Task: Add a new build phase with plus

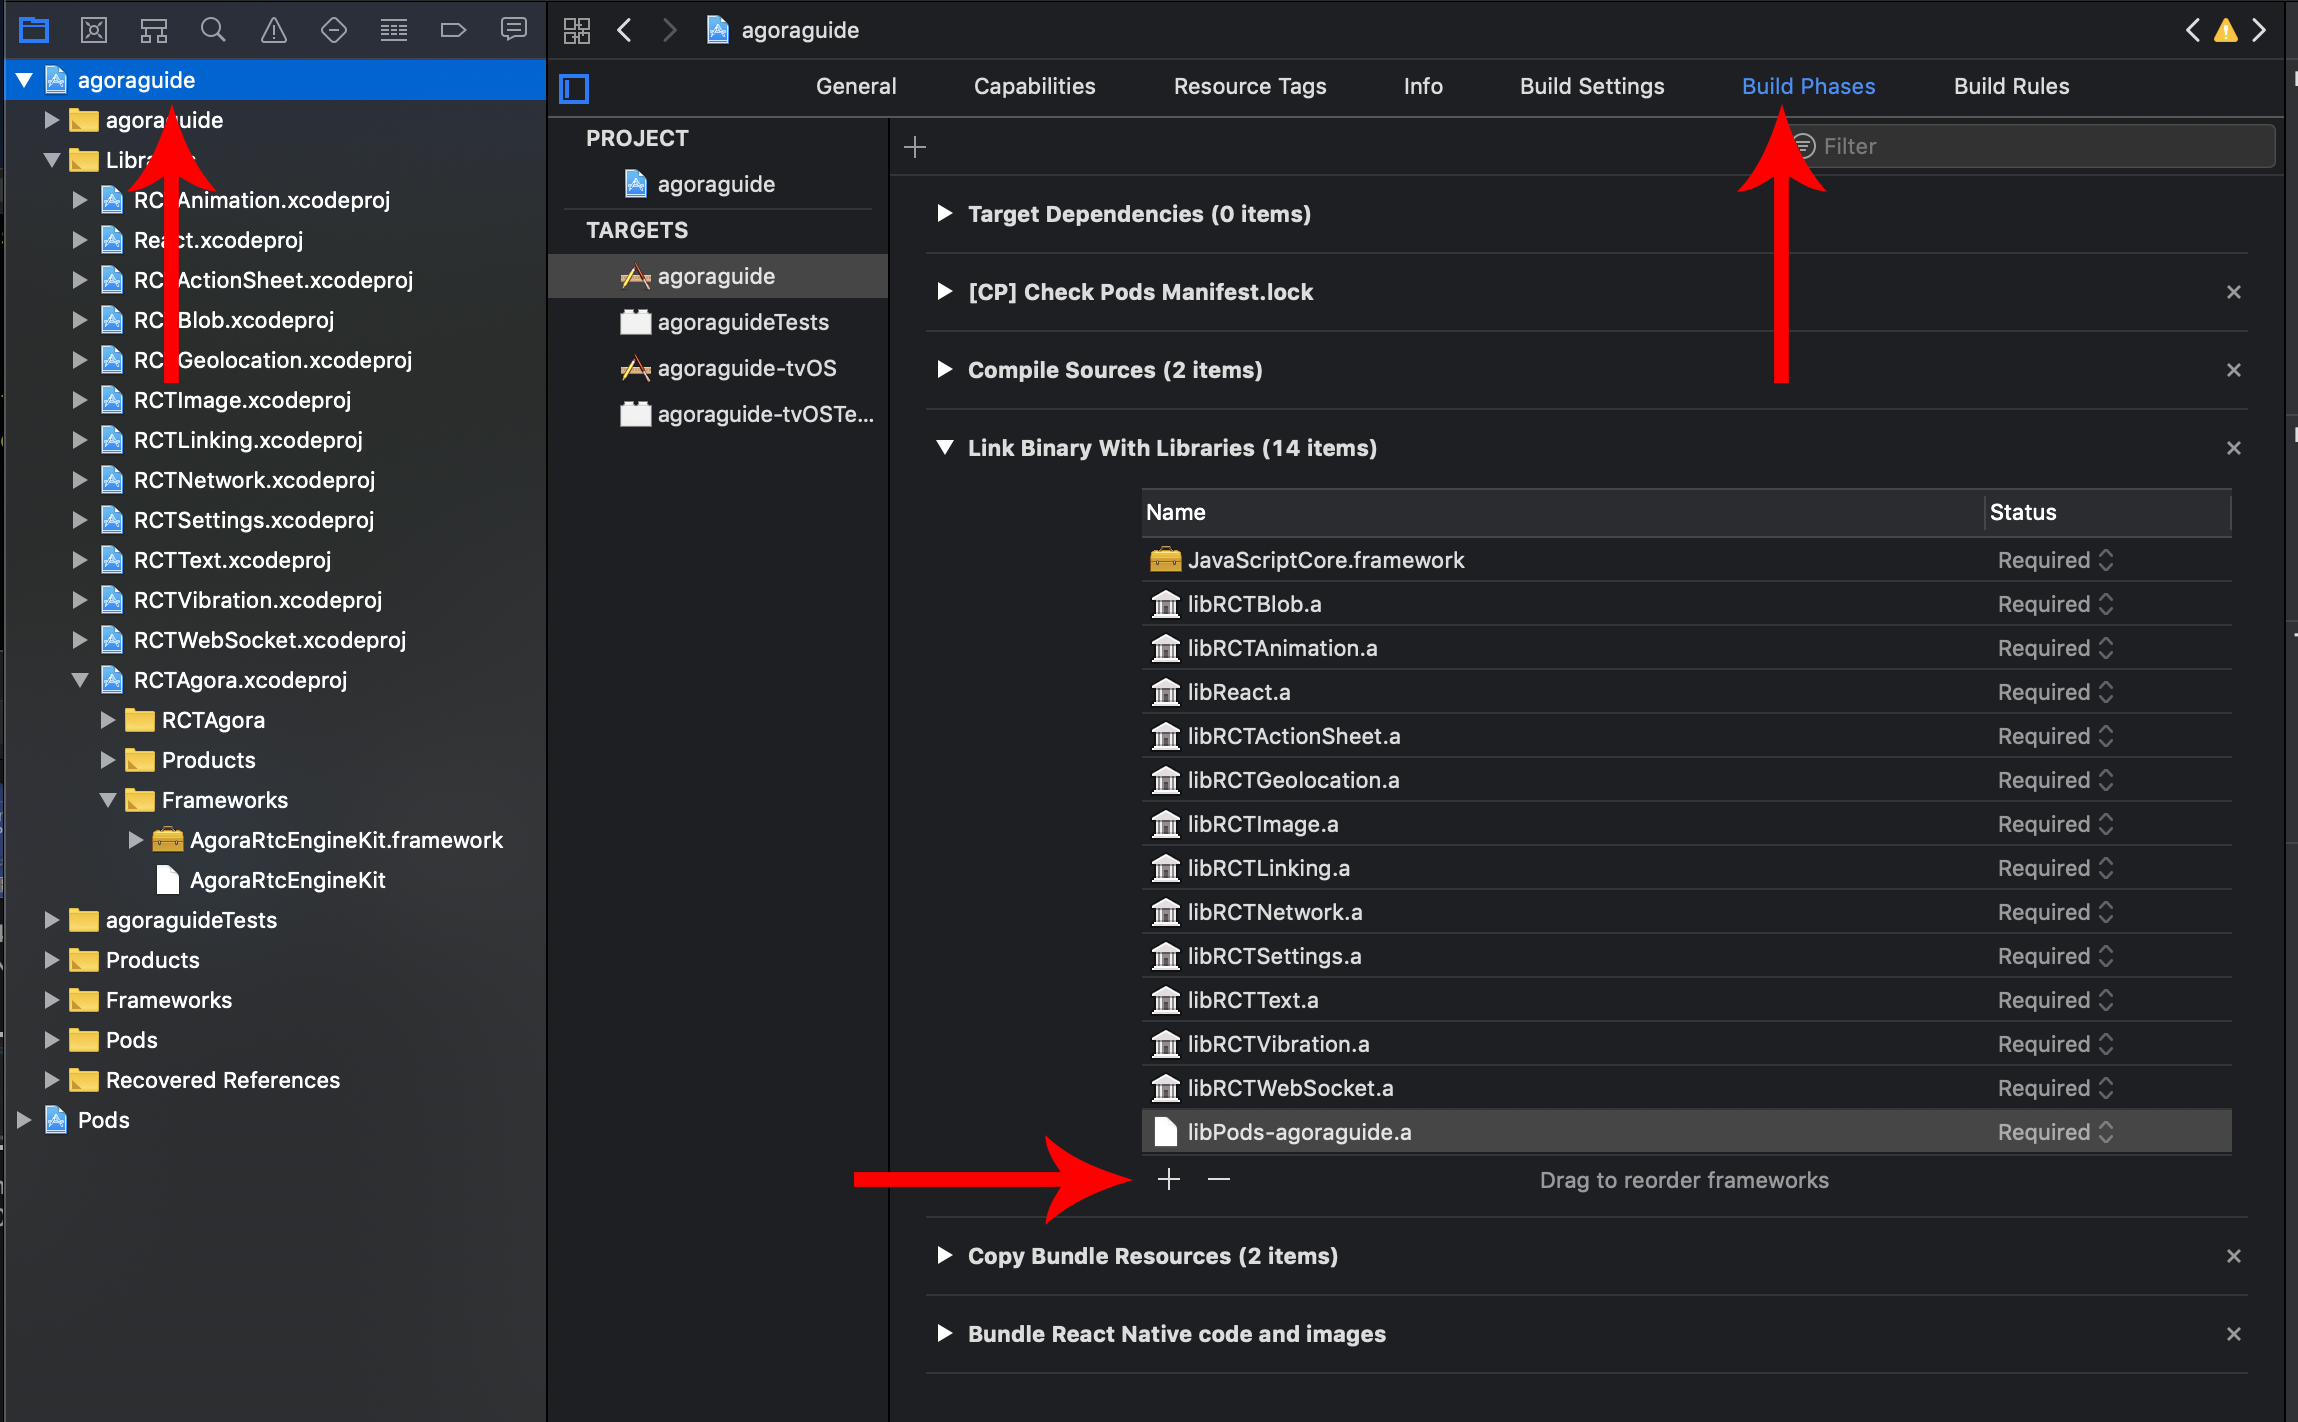Action: click(x=915, y=147)
